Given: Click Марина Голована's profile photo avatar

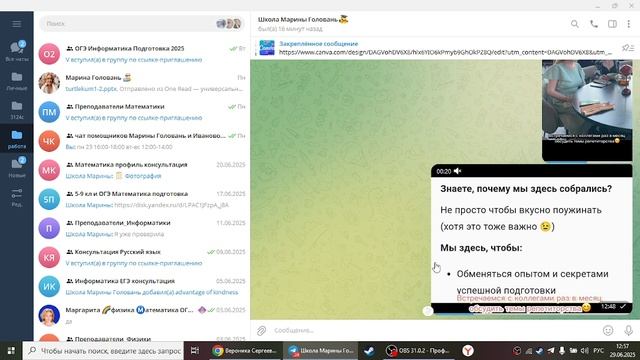Looking at the screenshot, I should [x=49, y=83].
